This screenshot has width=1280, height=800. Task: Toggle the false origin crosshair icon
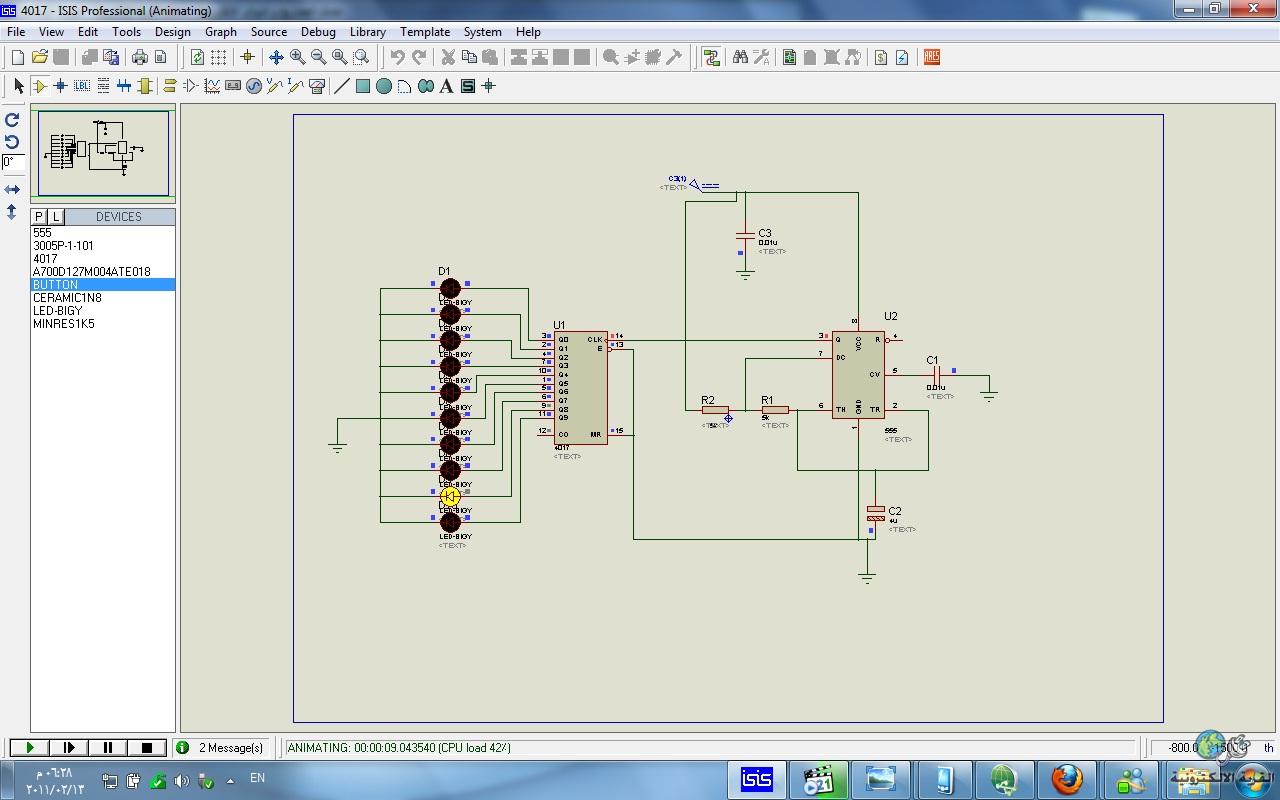pyautogui.click(x=248, y=58)
